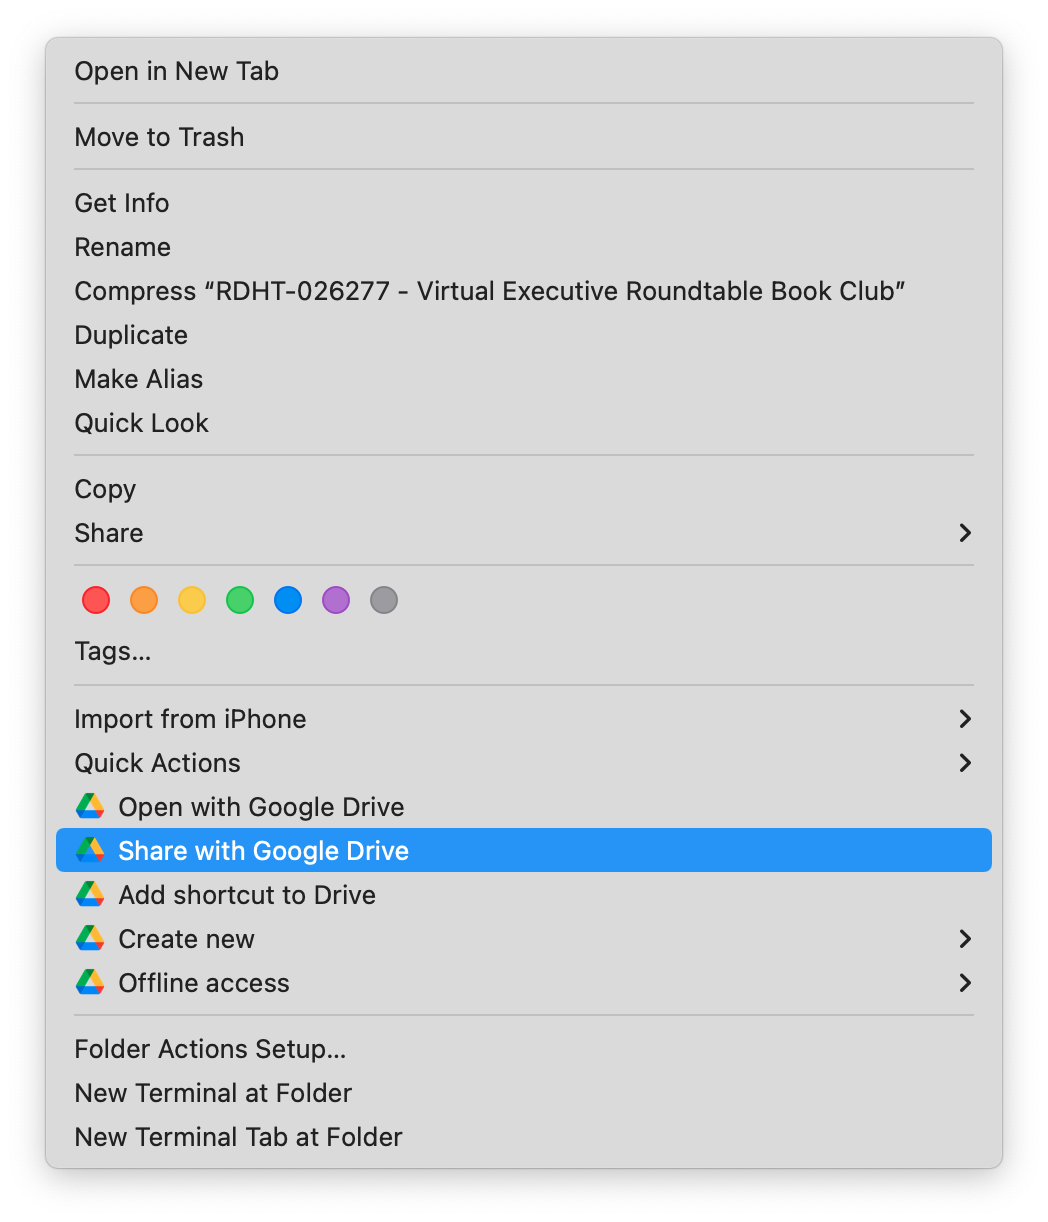Click Google Drive icon beside Open with Google Drive
Image resolution: width=1048 pixels, height=1222 pixels.
pos(90,807)
